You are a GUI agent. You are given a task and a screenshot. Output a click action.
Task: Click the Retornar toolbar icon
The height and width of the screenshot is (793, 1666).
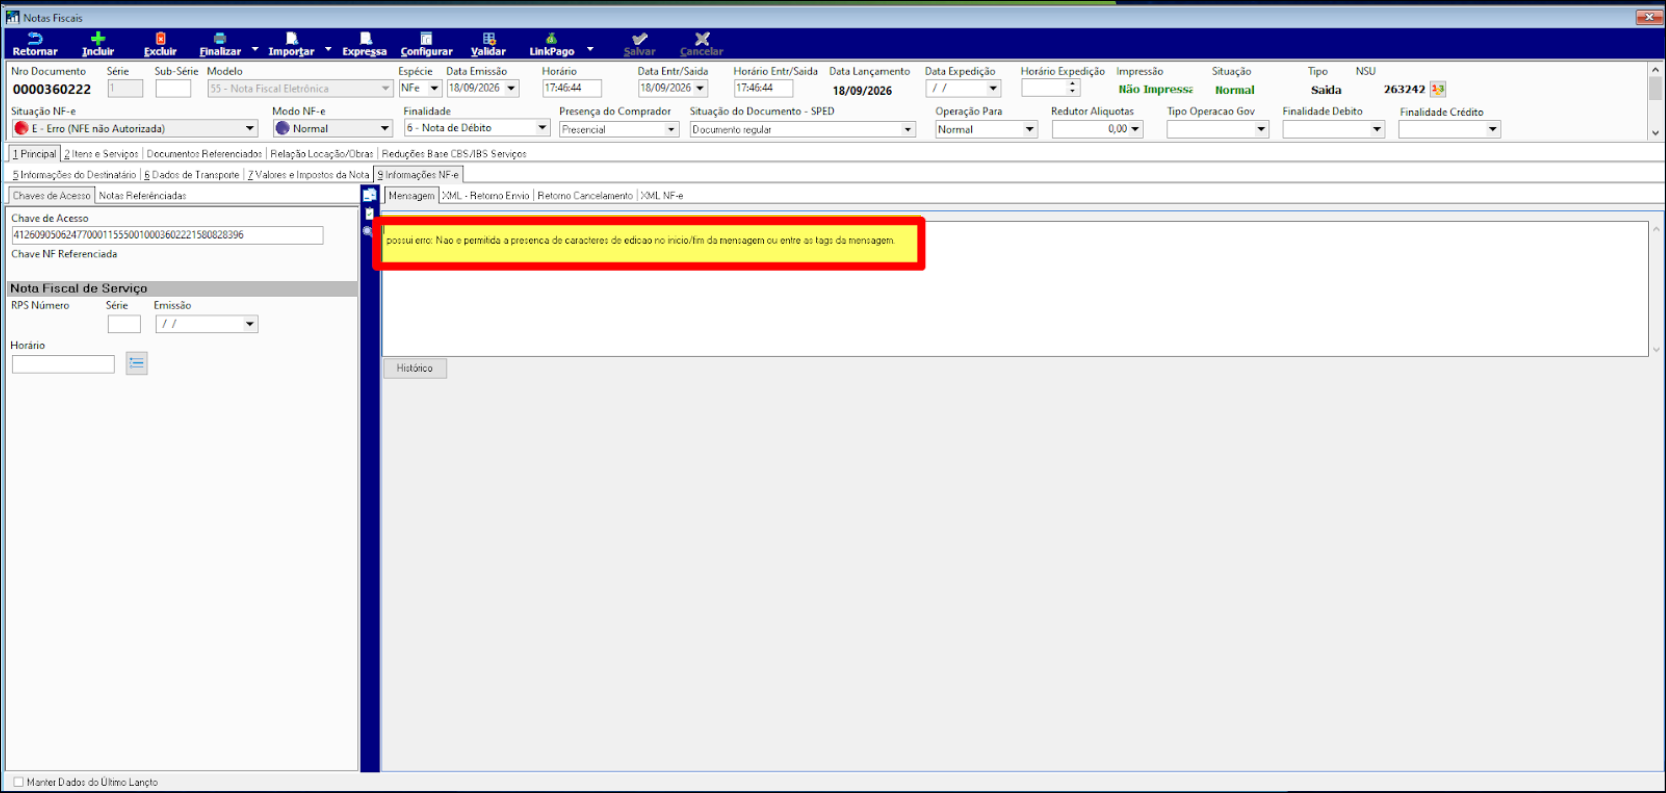[35, 39]
